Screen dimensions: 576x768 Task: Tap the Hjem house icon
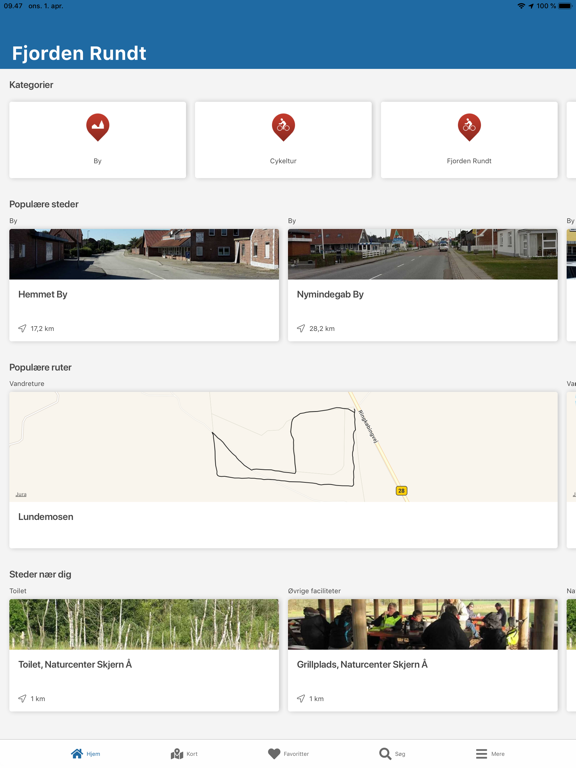tap(77, 753)
